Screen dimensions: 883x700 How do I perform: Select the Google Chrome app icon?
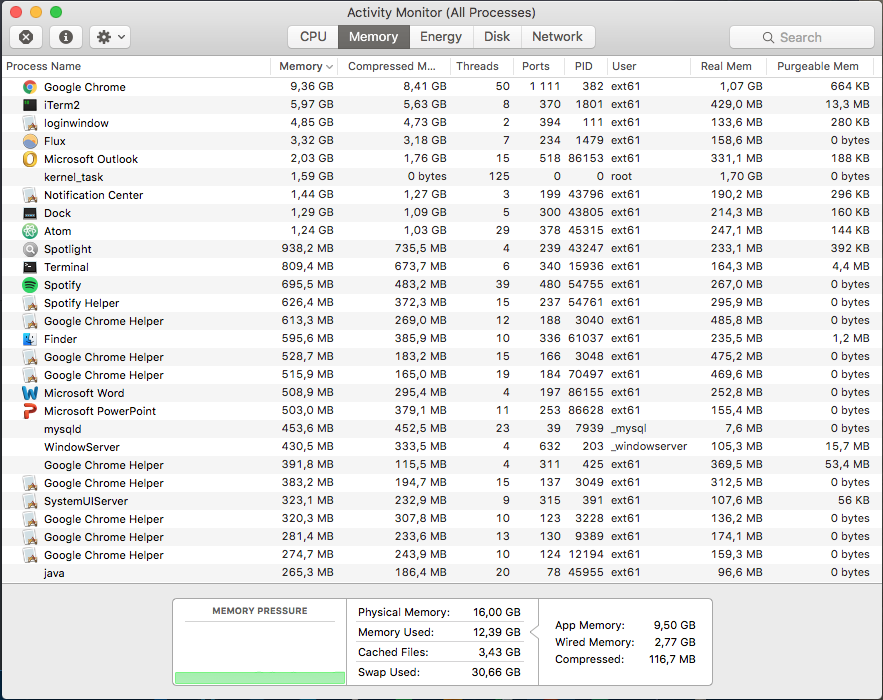(30, 87)
